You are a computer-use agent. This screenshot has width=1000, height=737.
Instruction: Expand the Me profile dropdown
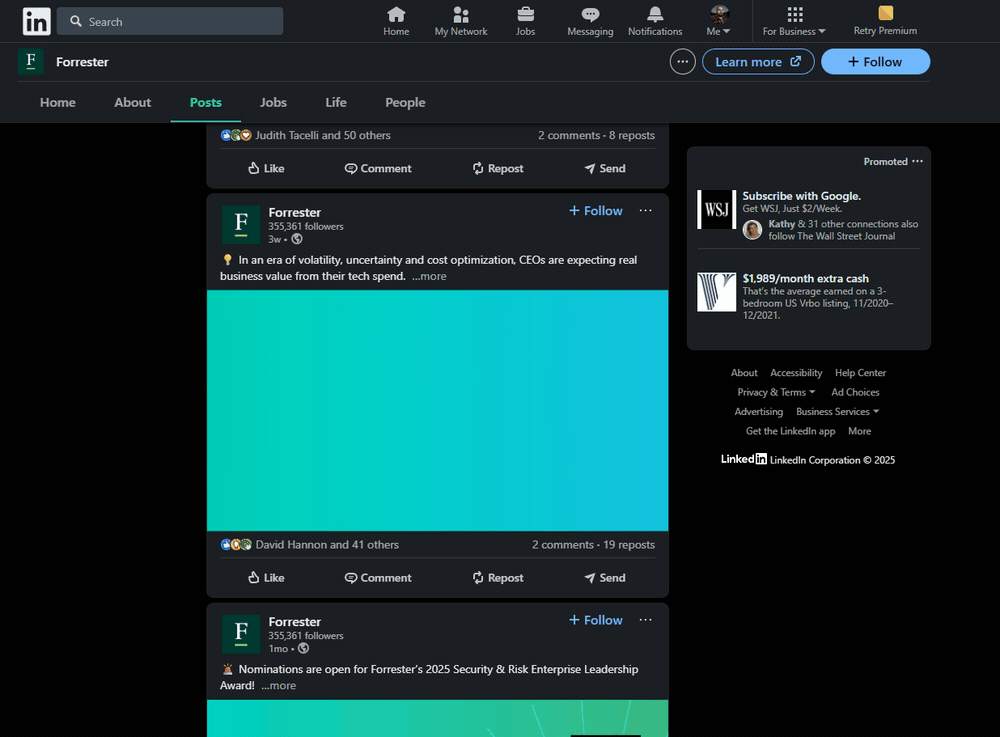(719, 21)
